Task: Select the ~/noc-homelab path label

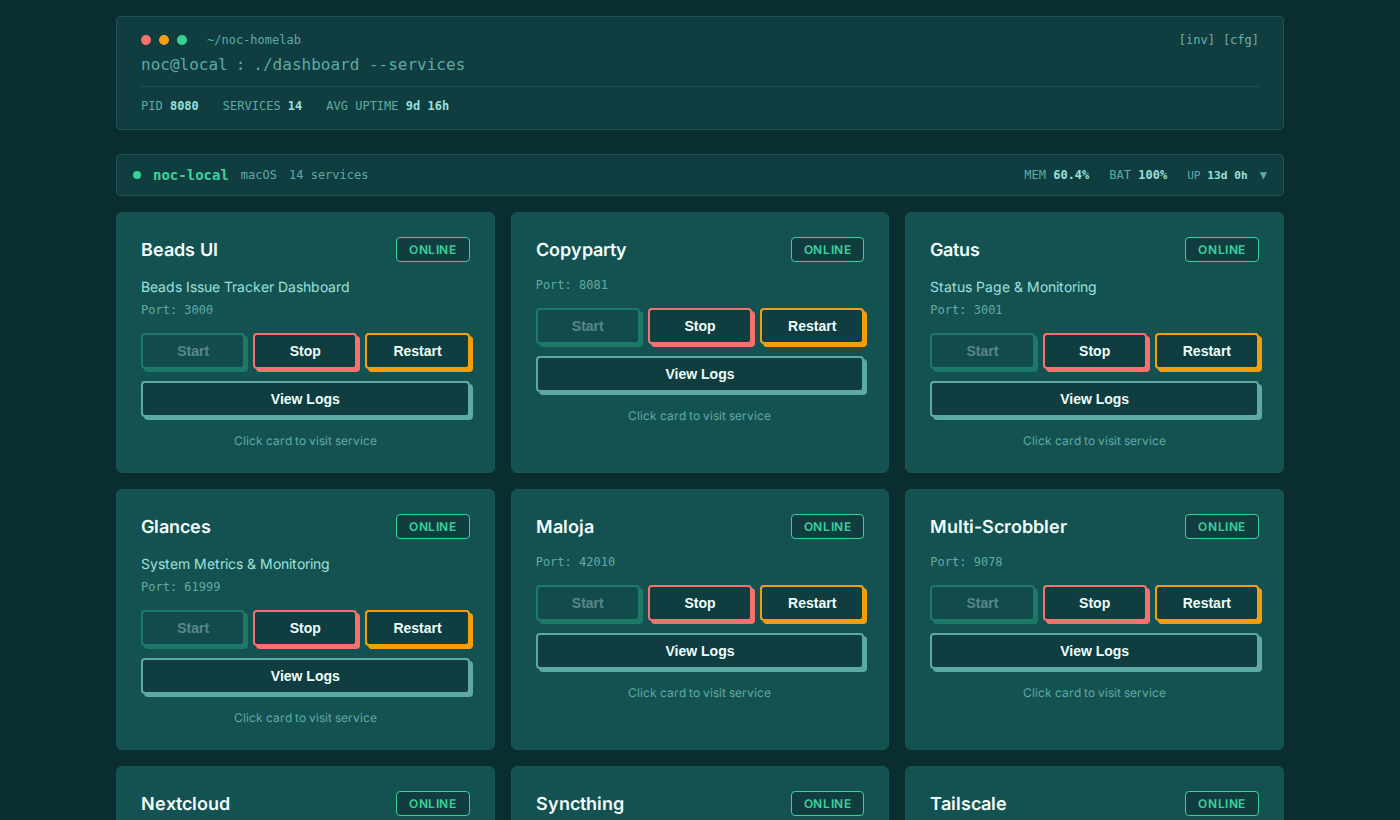Action: pyautogui.click(x=254, y=39)
